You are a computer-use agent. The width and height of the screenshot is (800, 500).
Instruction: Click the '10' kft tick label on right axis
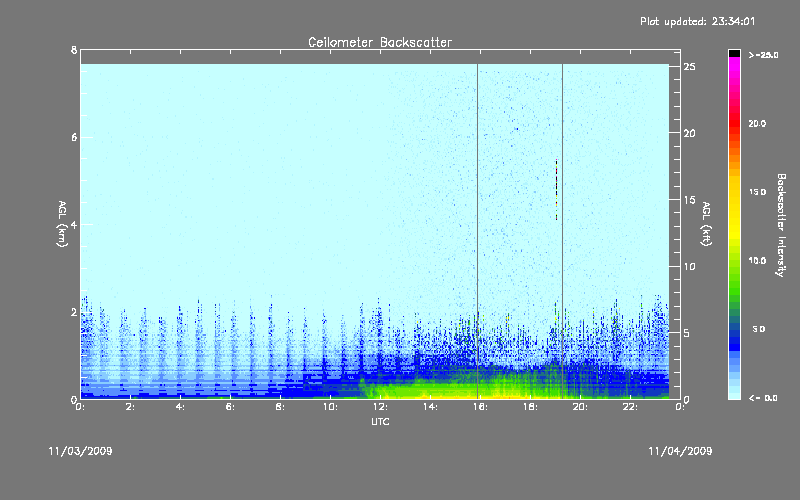click(689, 266)
